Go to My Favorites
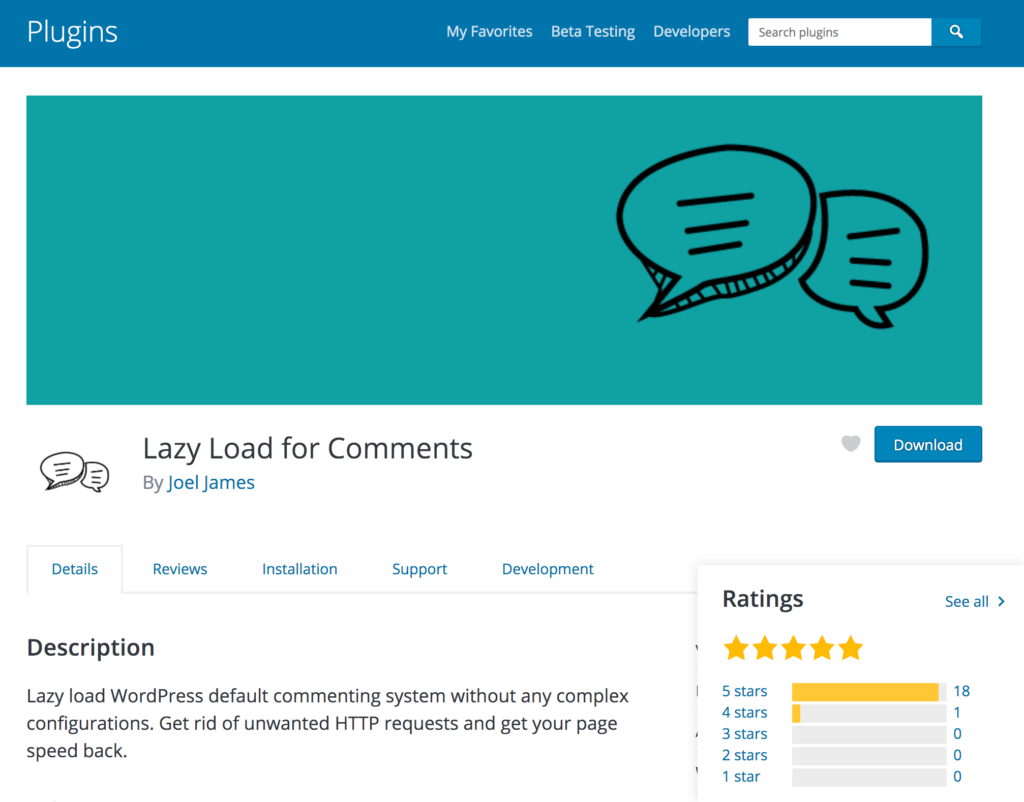This screenshot has width=1024, height=802. tap(489, 31)
